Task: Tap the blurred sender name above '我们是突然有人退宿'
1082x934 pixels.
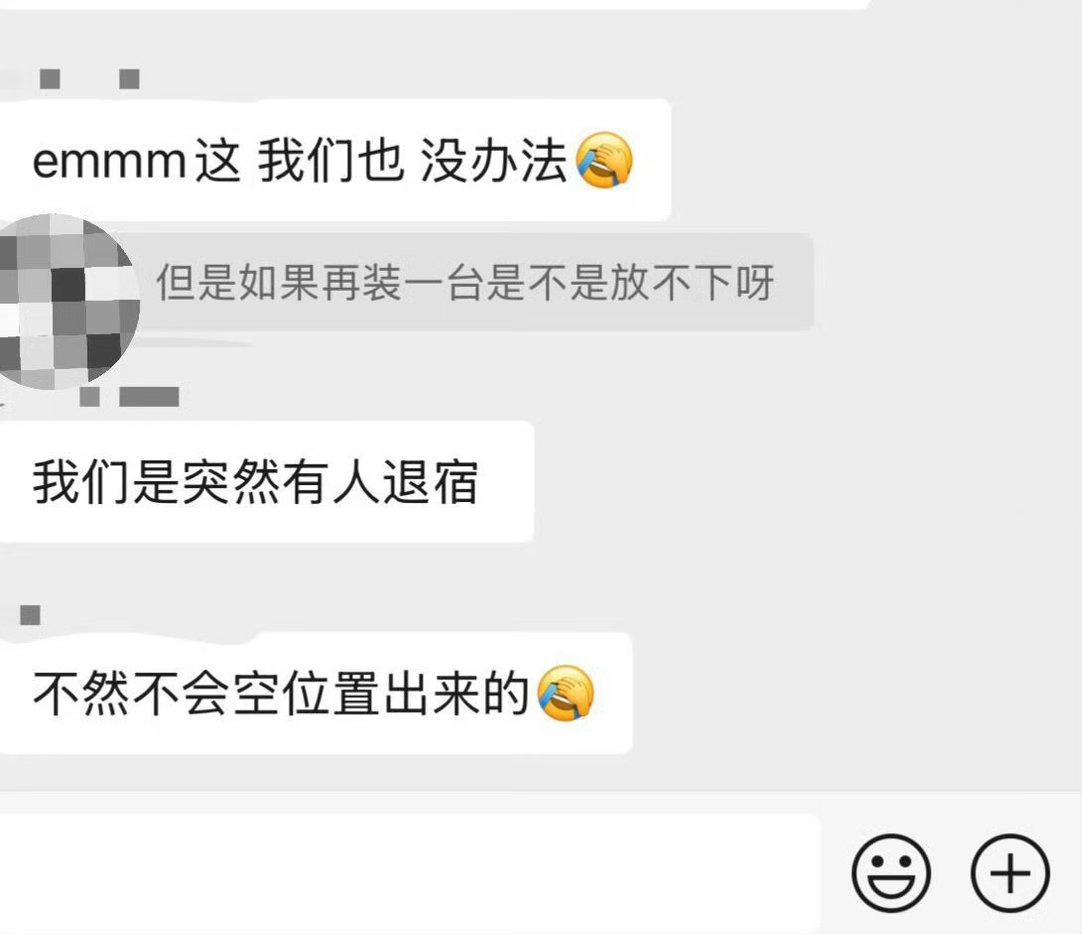Action: click(129, 397)
